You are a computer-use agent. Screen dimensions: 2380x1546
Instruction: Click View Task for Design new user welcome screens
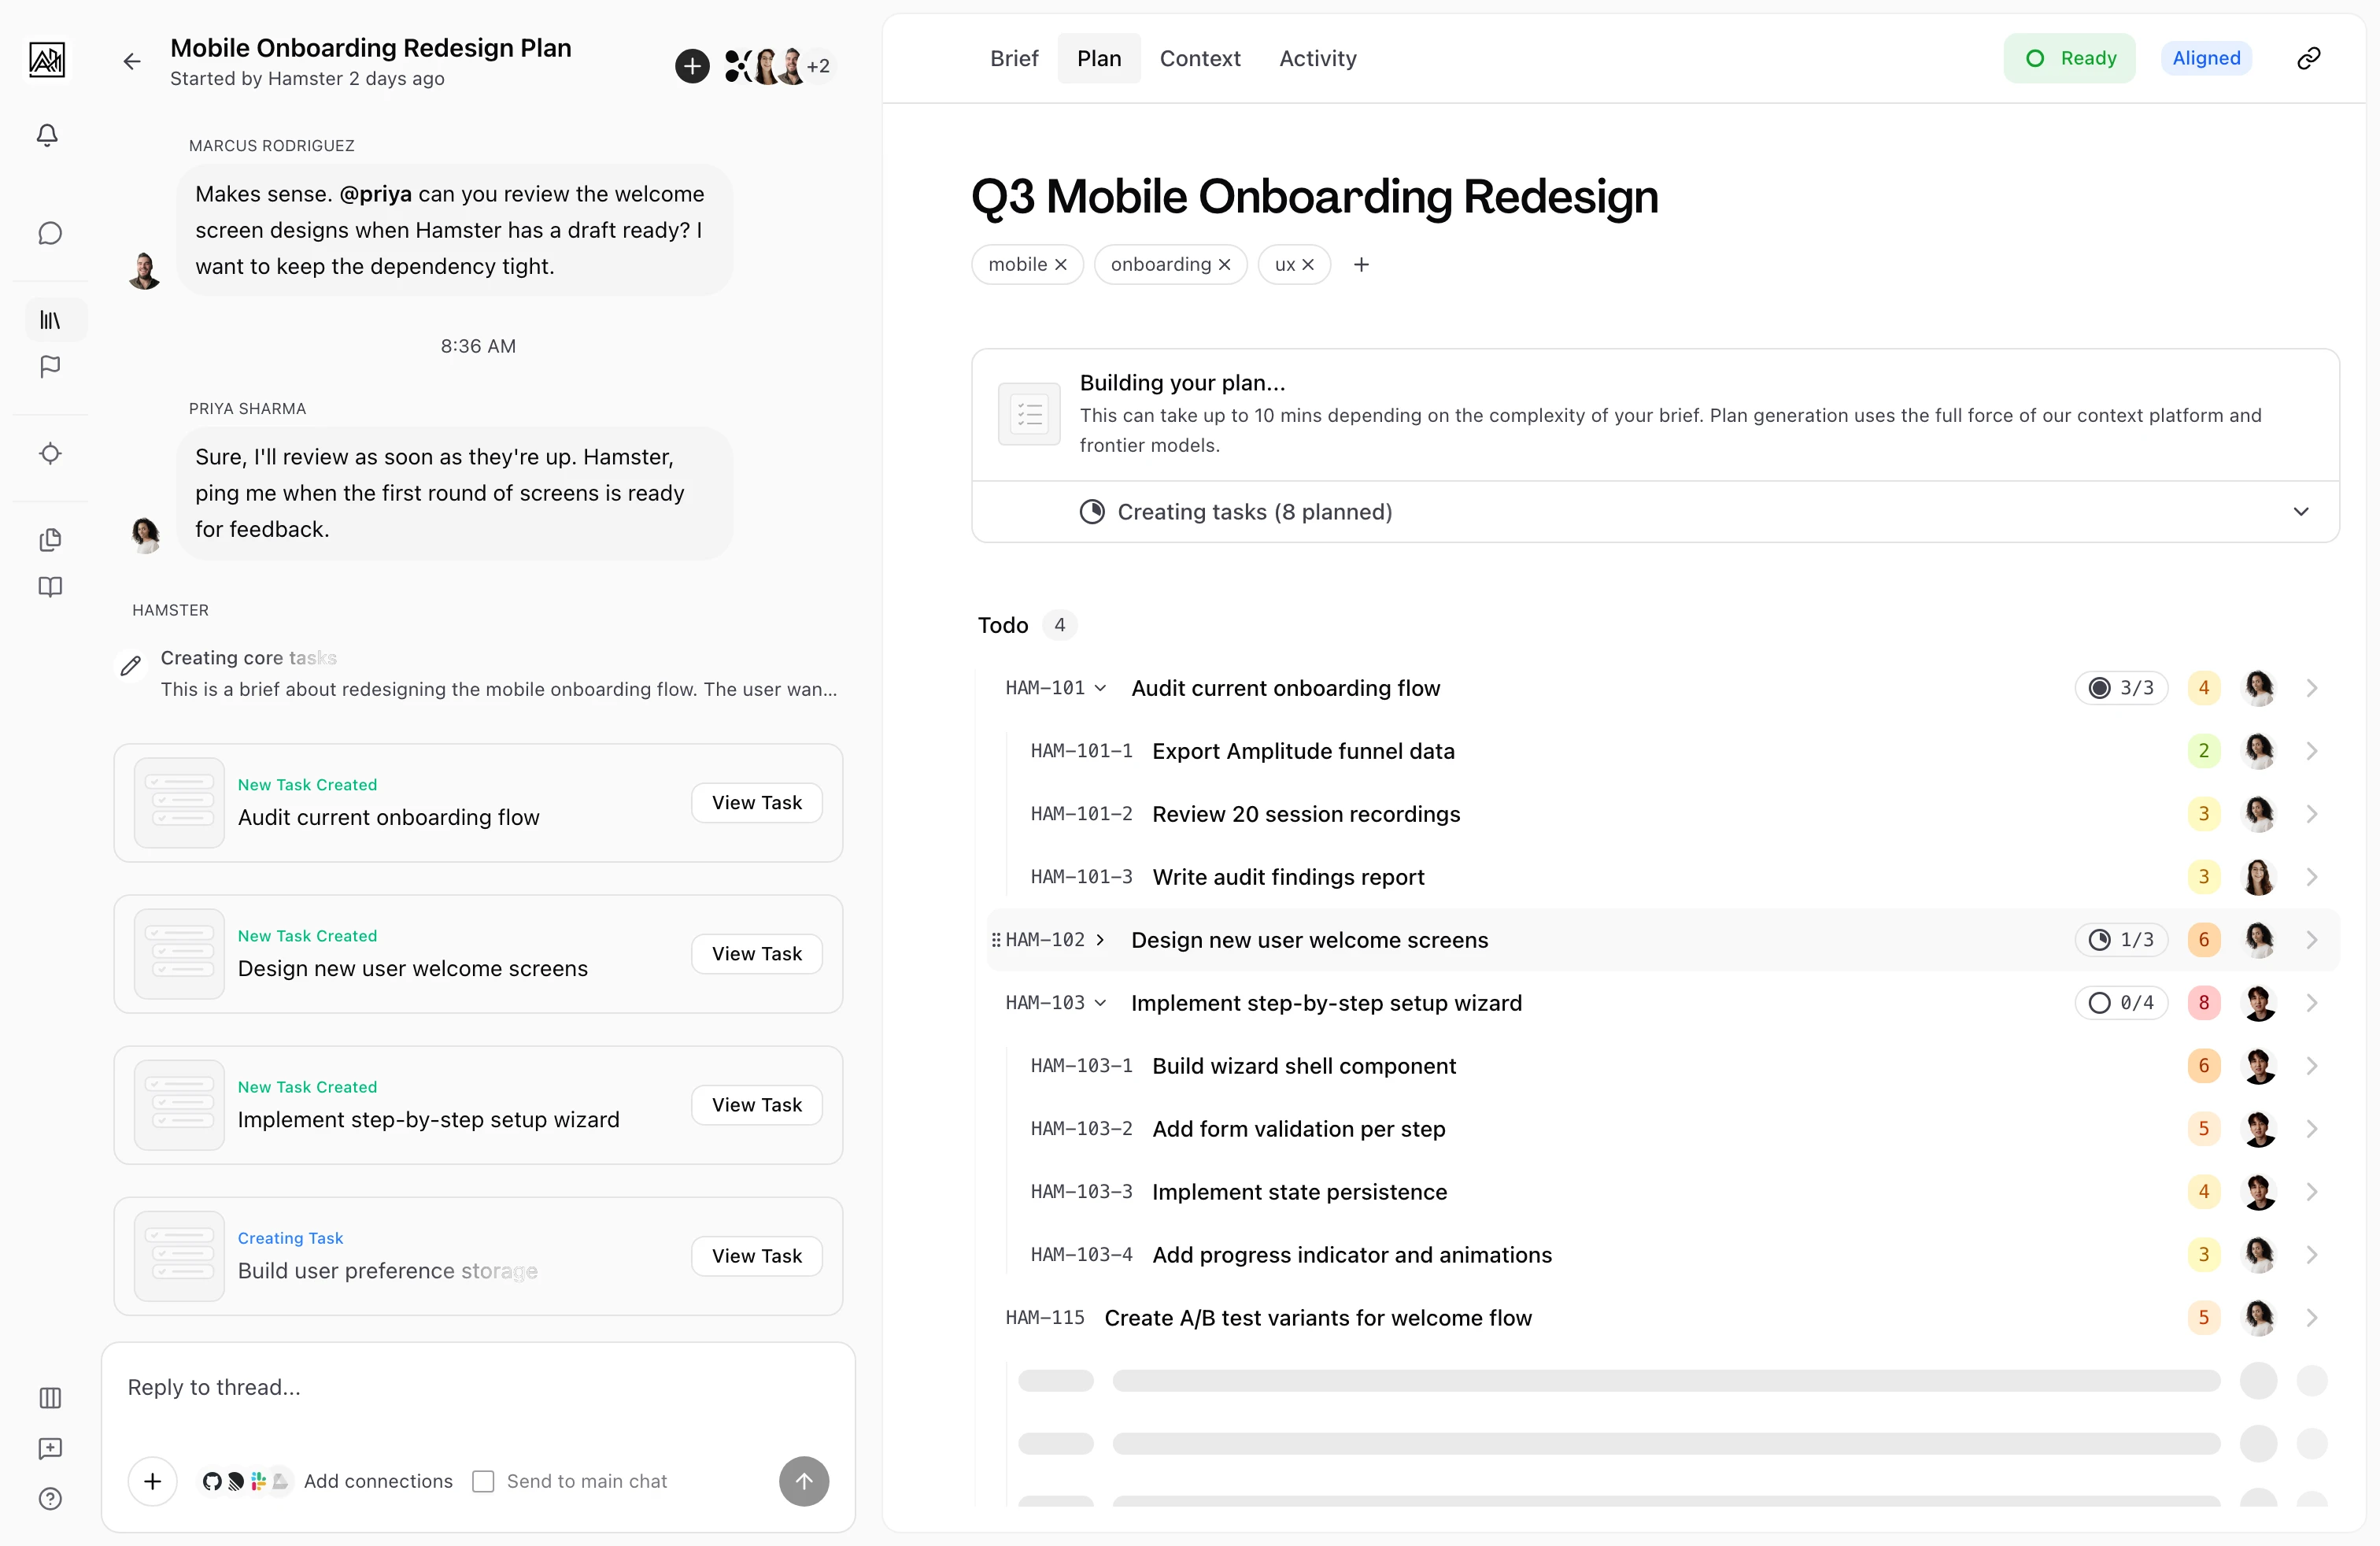tap(756, 953)
